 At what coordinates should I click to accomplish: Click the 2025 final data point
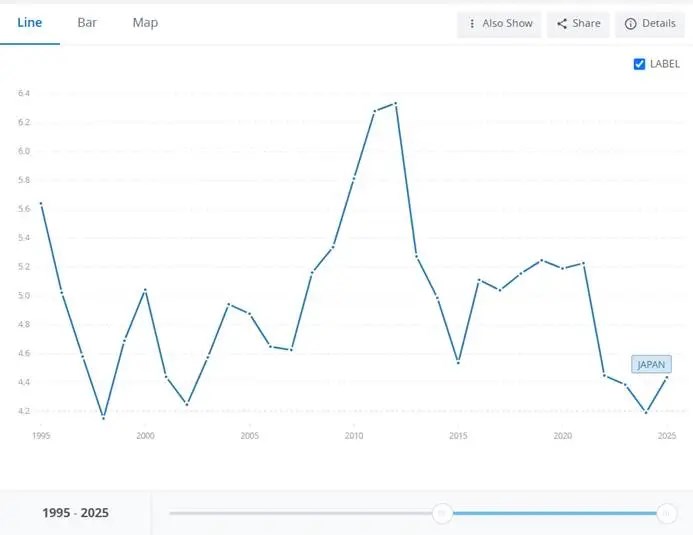tap(666, 377)
